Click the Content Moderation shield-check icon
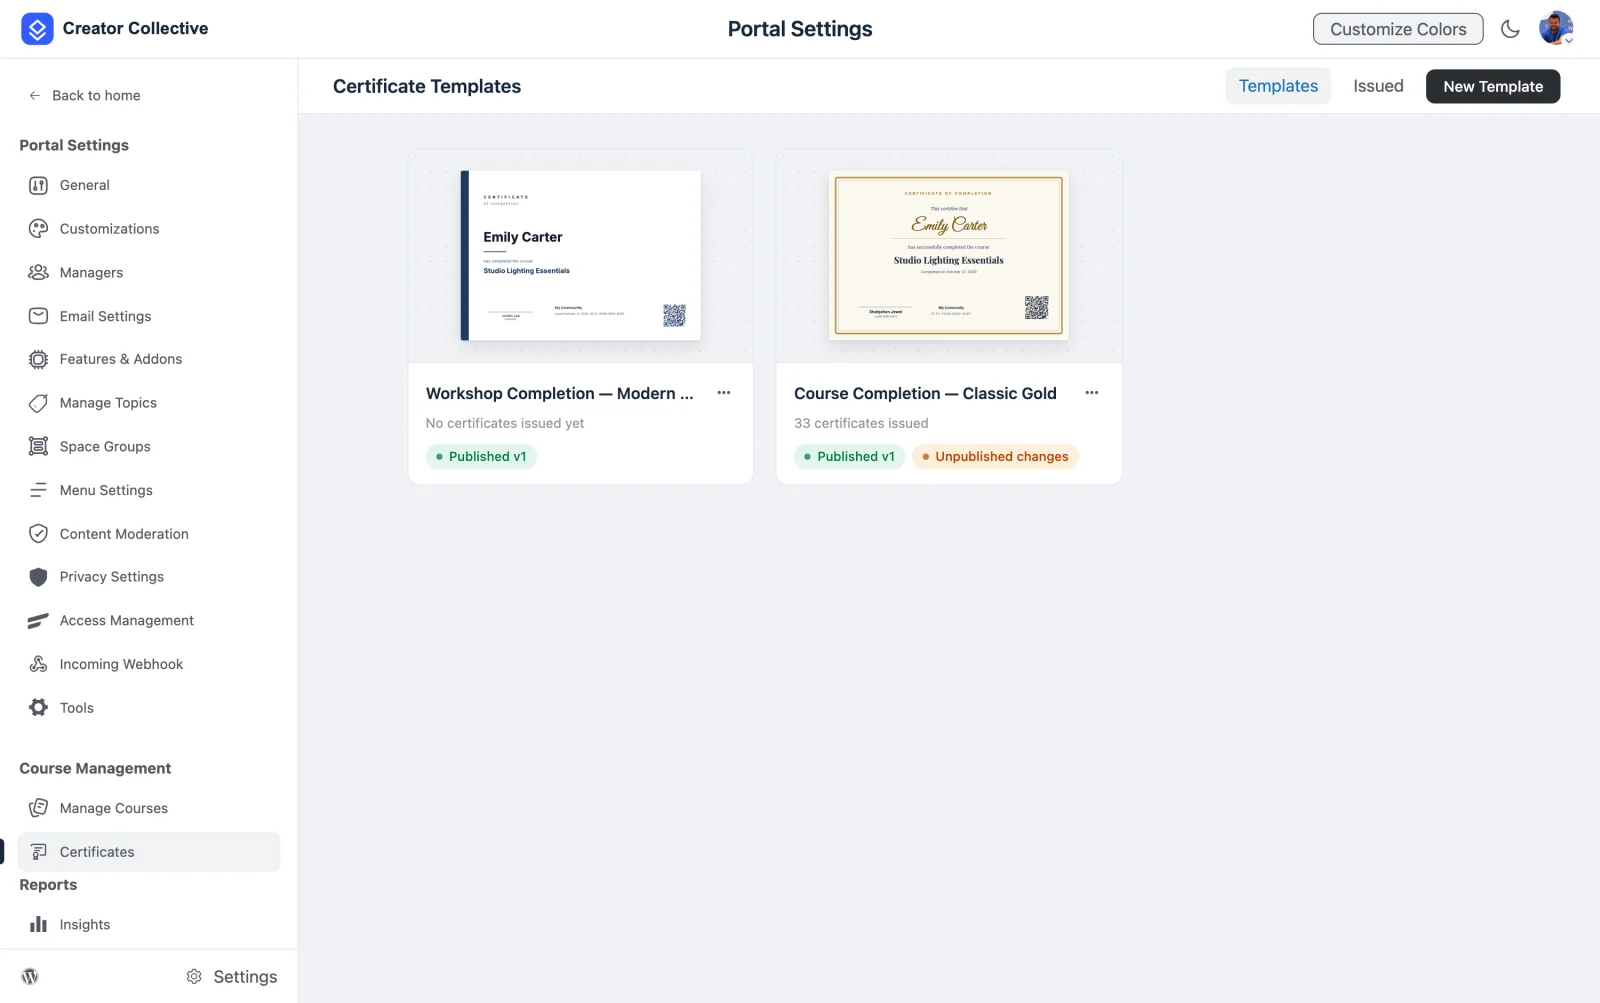Screen dimensions: 1600x1003 pyautogui.click(x=38, y=534)
